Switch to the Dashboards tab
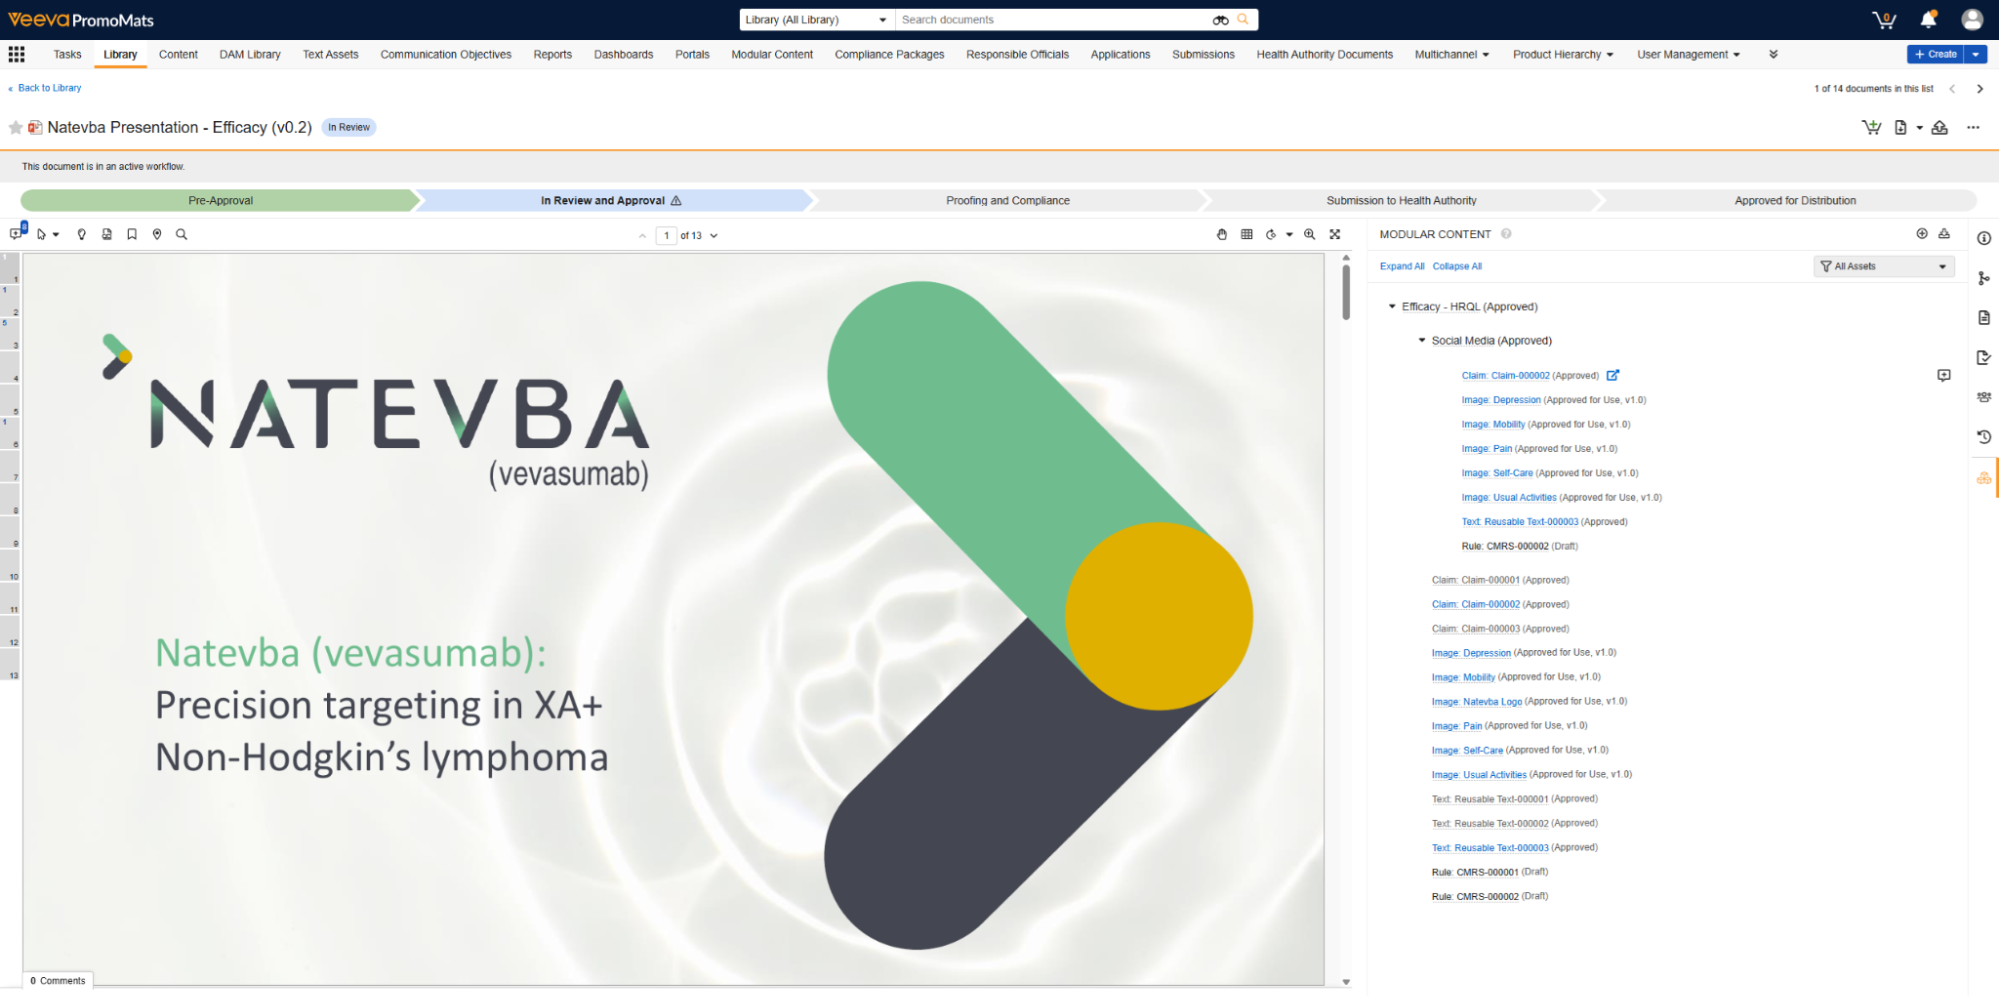 coord(623,55)
